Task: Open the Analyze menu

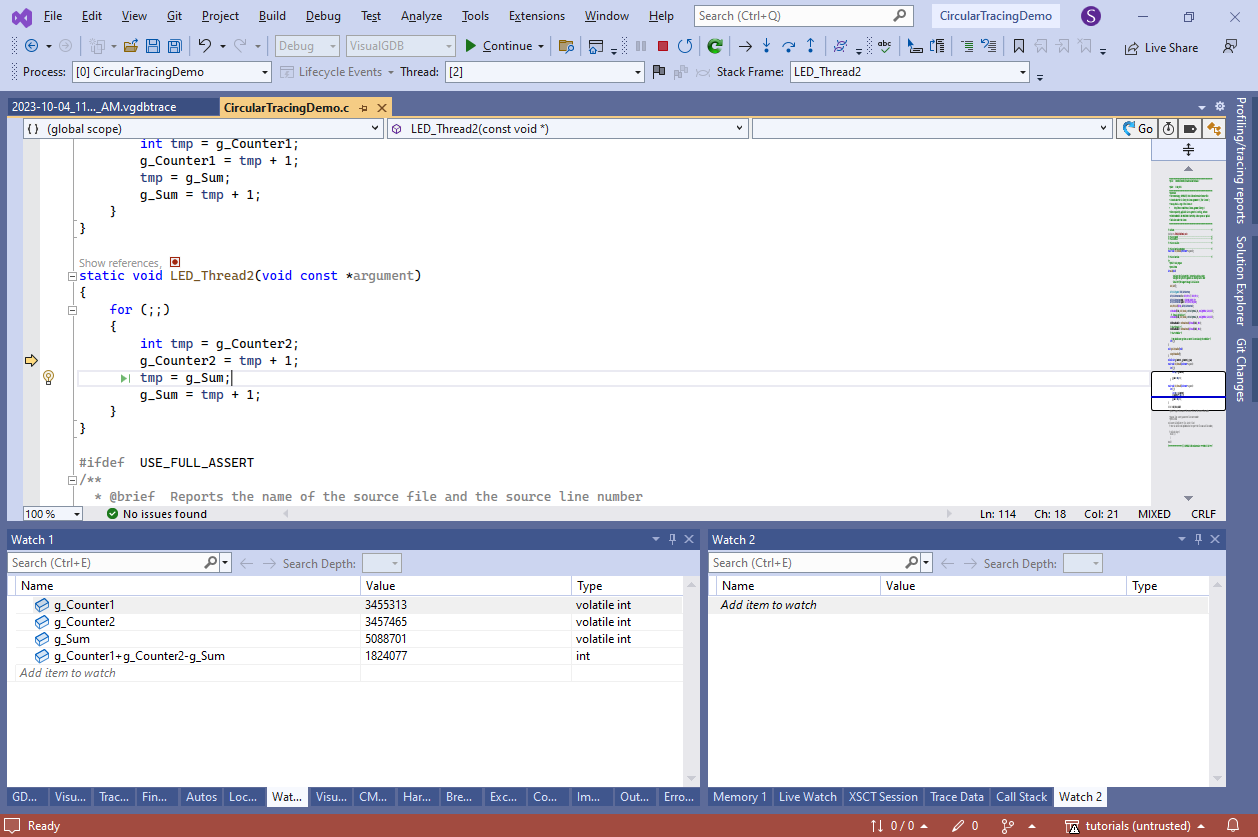Action: tap(421, 16)
